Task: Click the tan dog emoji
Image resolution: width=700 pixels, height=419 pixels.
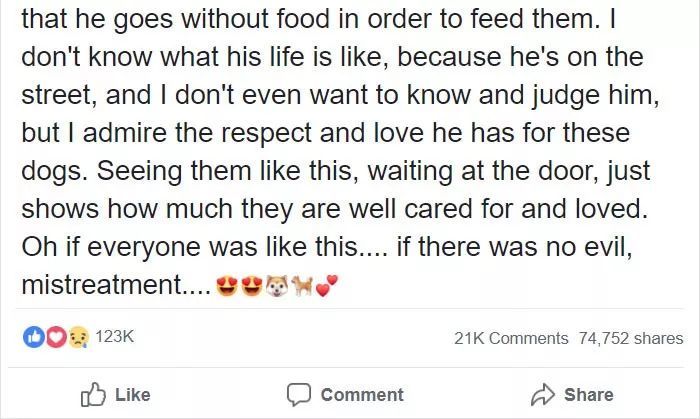Action: [x=302, y=285]
